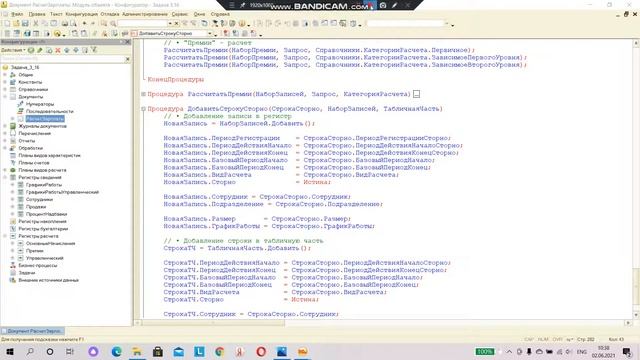Open the Photos app icon in the taskbar
The width and height of the screenshot is (640, 360).
pos(282,351)
